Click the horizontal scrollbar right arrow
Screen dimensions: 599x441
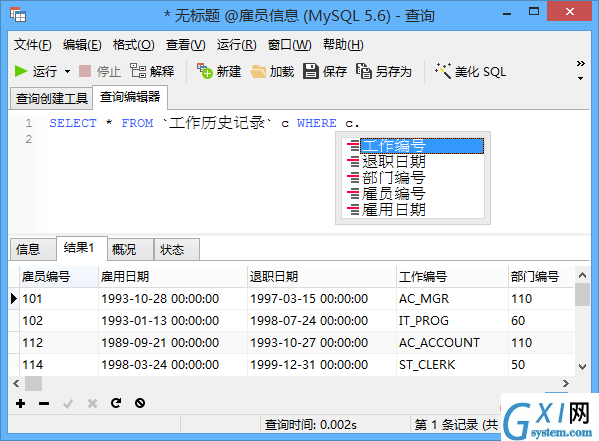[566, 383]
